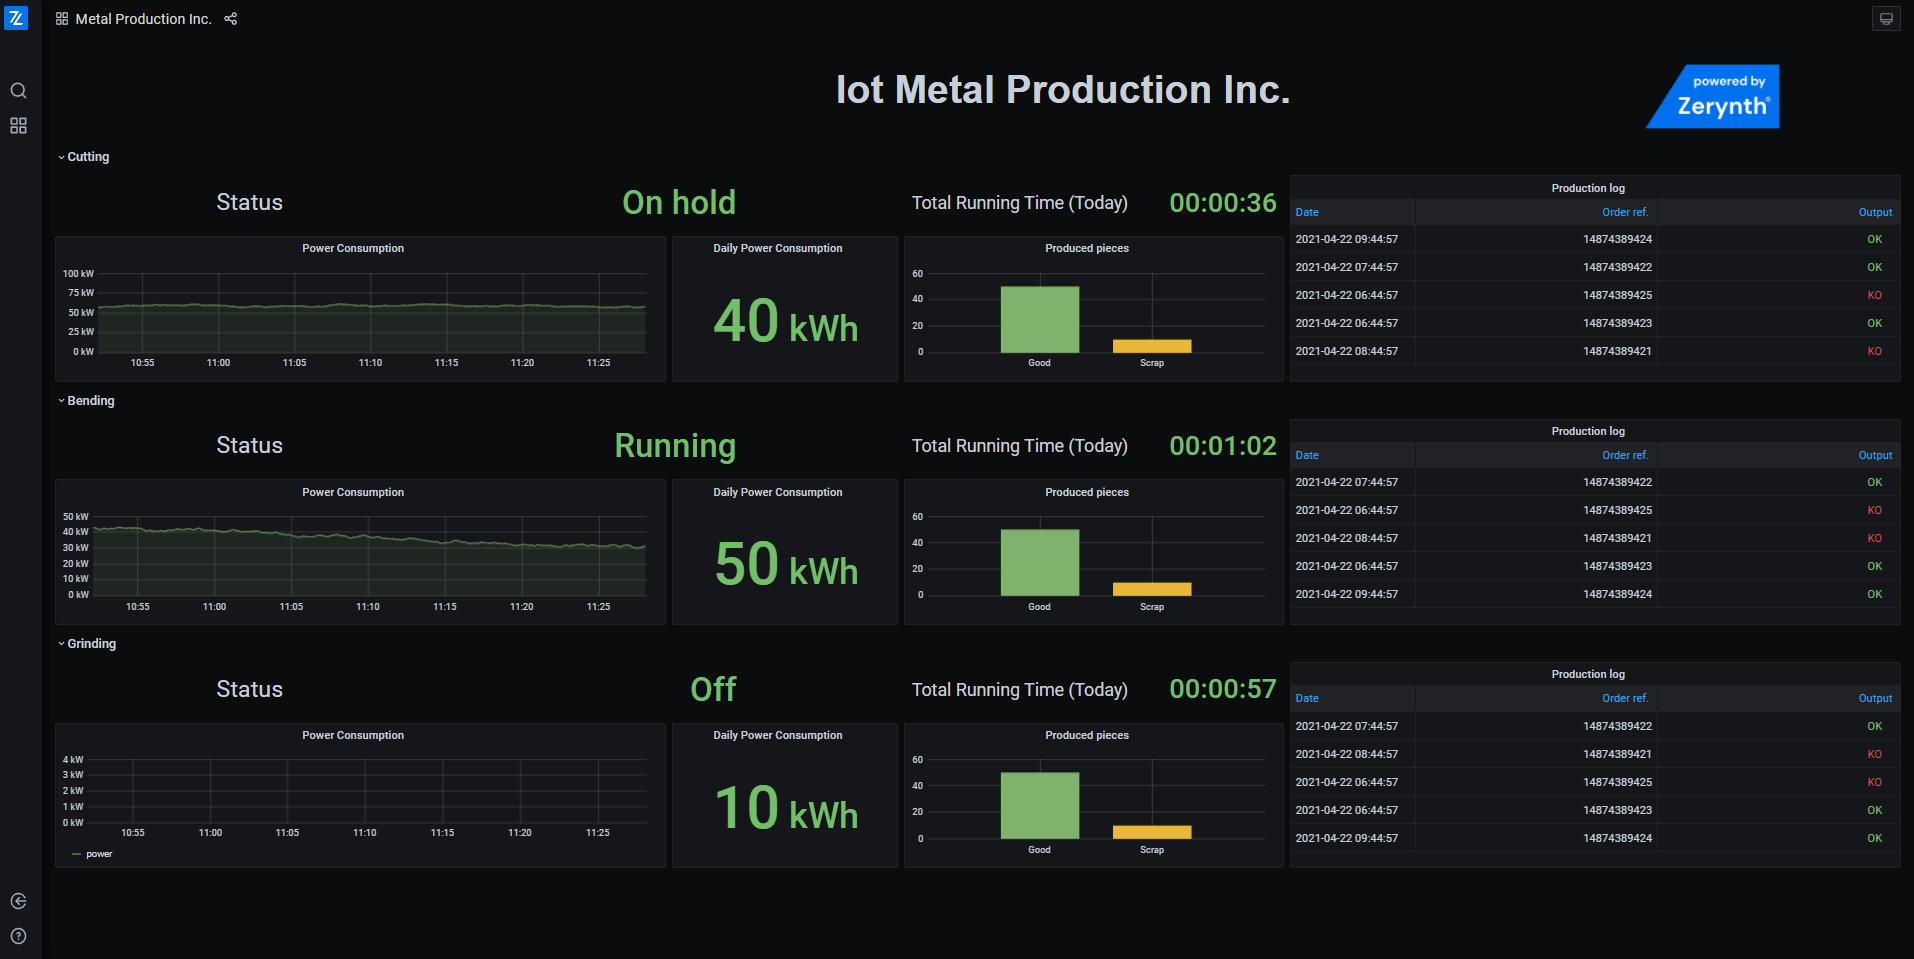Sort the Date column in Cutting Production log
1914x959 pixels.
(x=1306, y=211)
